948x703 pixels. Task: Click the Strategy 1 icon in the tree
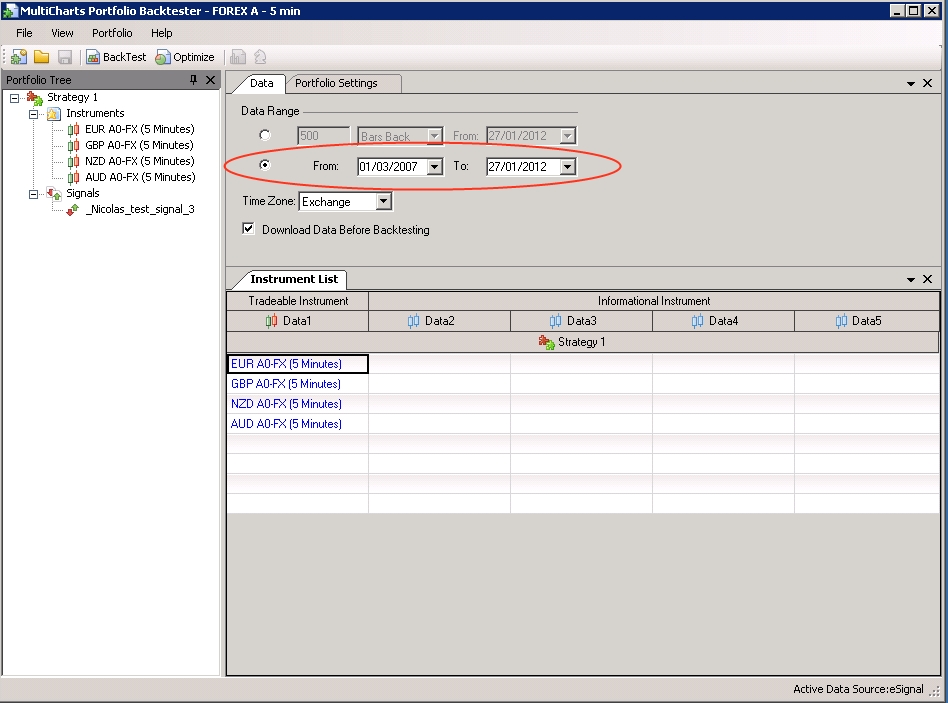click(x=35, y=97)
